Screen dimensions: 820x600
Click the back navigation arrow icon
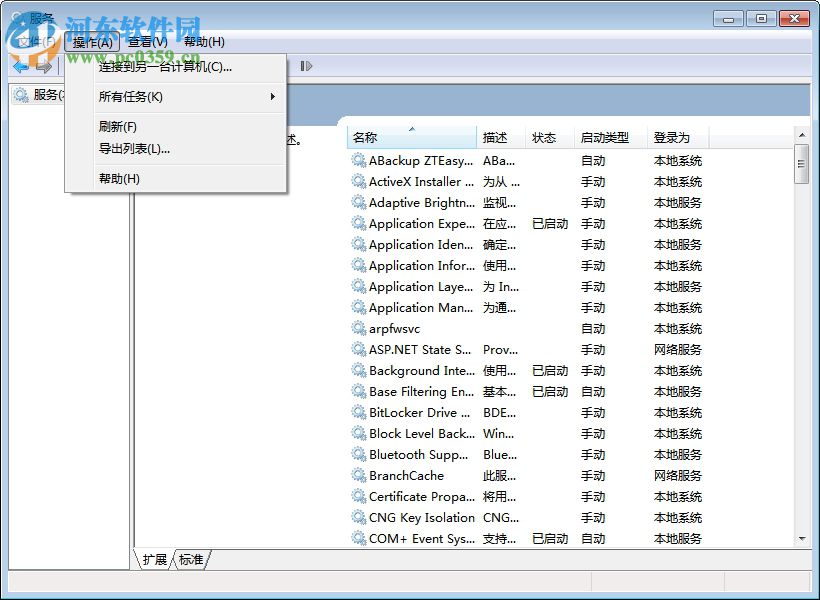22,66
